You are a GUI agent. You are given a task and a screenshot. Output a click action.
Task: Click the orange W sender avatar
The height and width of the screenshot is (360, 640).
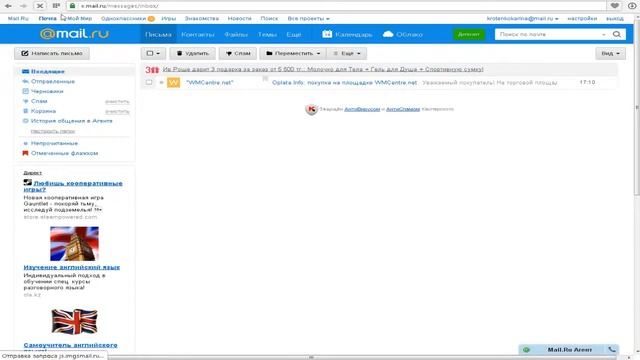coord(173,82)
